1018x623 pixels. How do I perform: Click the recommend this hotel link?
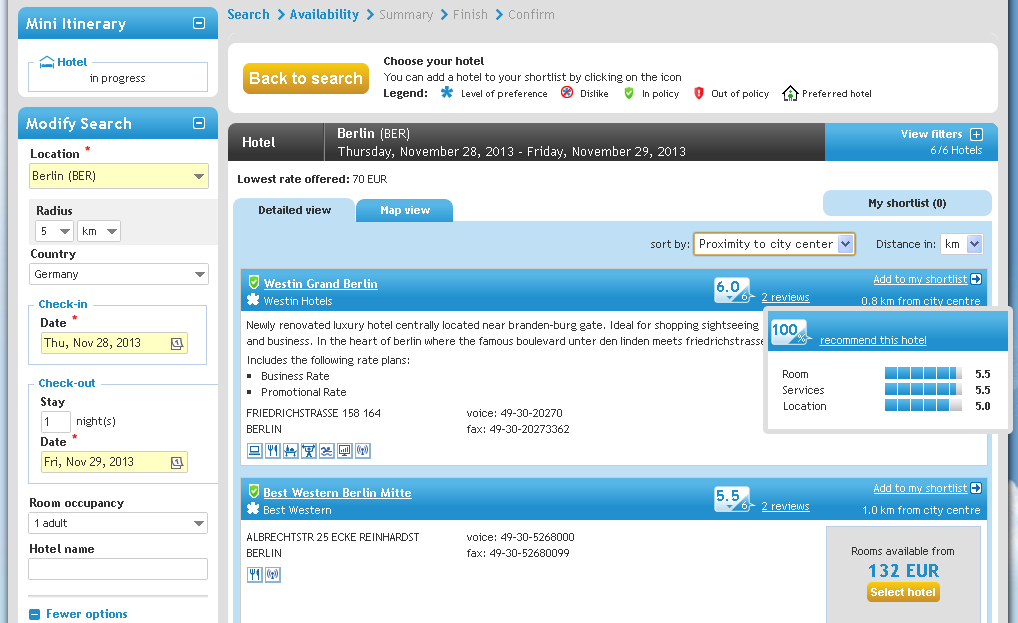tap(873, 340)
